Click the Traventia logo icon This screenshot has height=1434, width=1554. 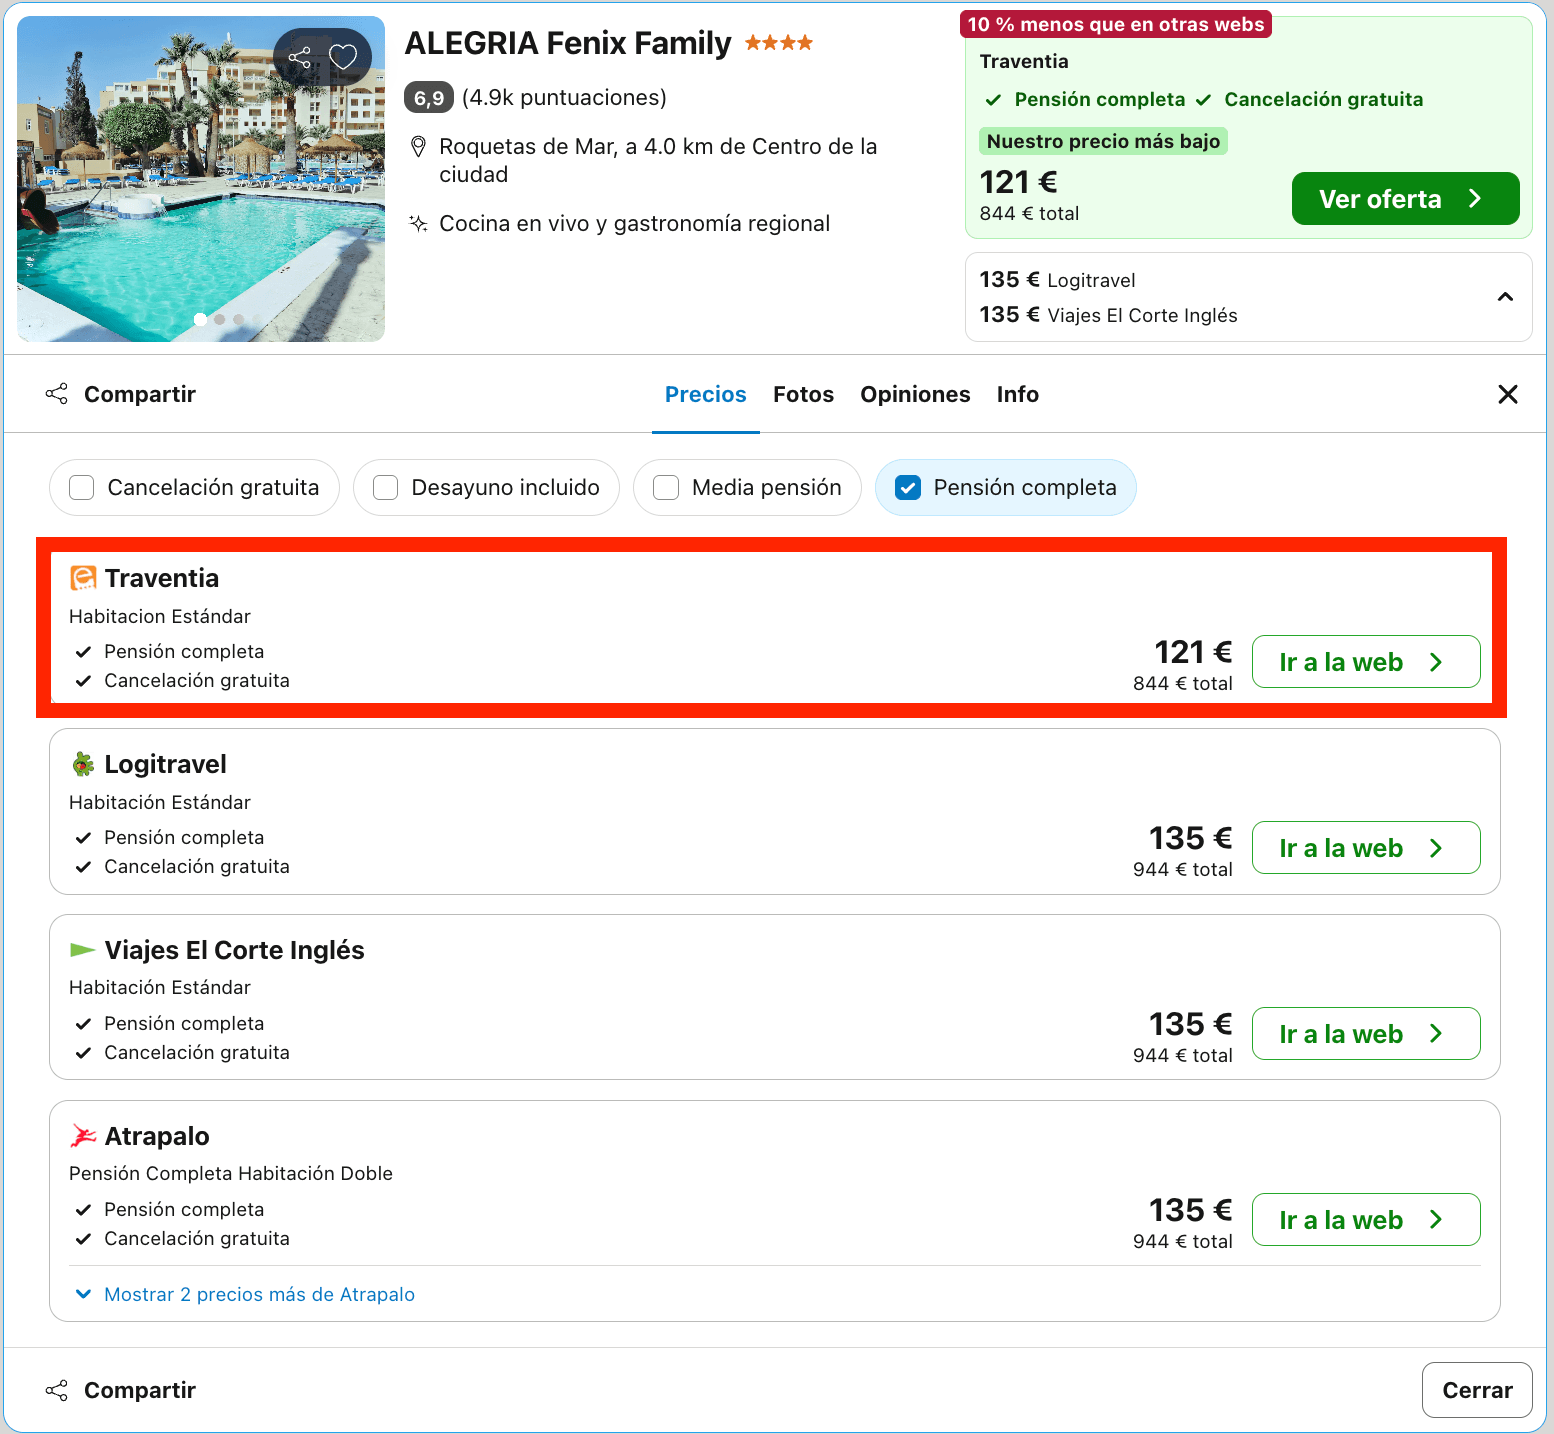(83, 578)
